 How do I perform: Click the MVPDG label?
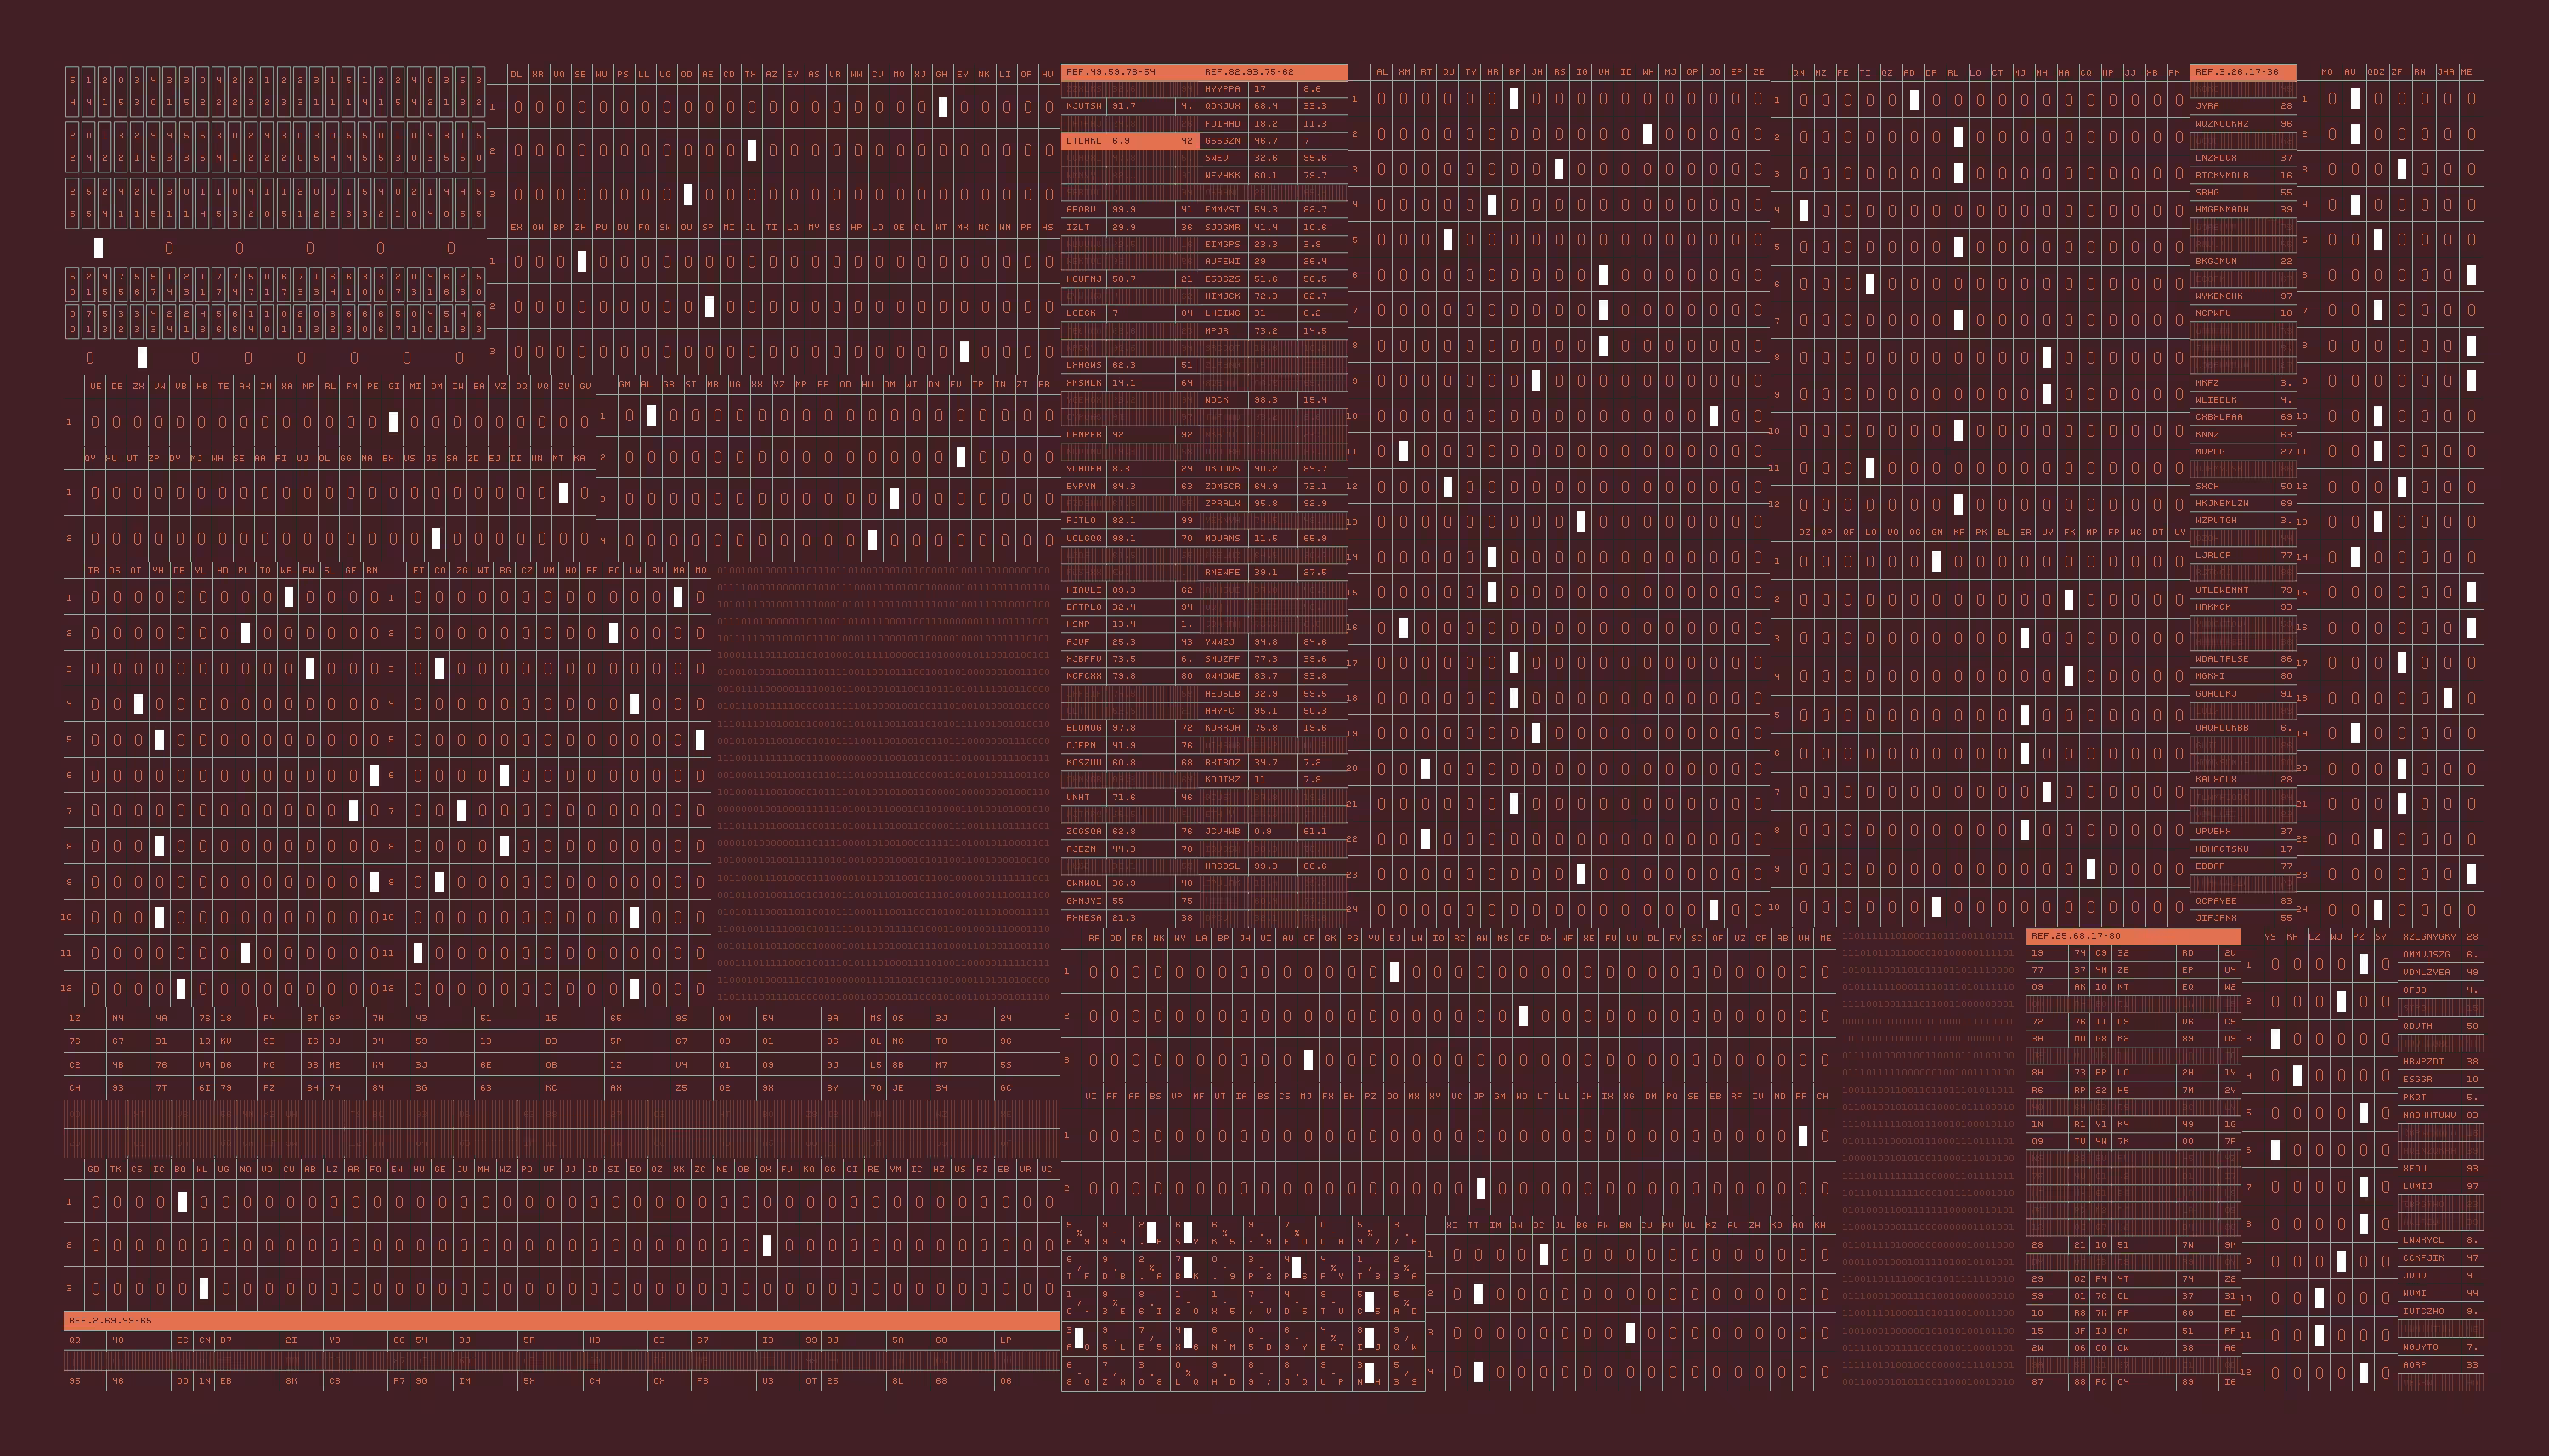(2210, 452)
